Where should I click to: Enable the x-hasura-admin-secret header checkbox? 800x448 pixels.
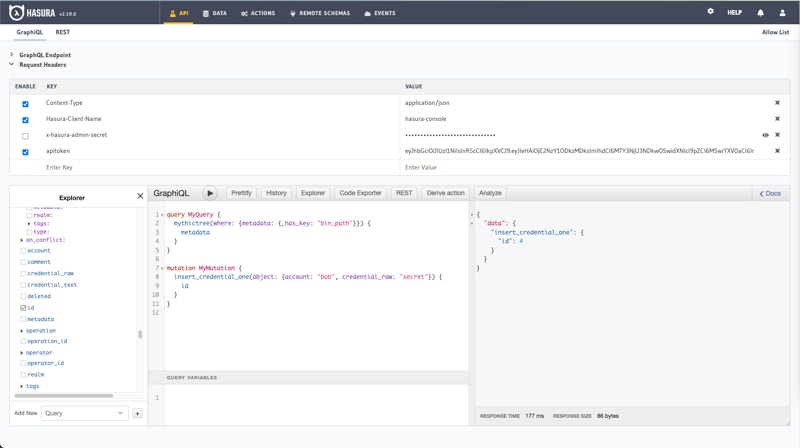(x=26, y=136)
